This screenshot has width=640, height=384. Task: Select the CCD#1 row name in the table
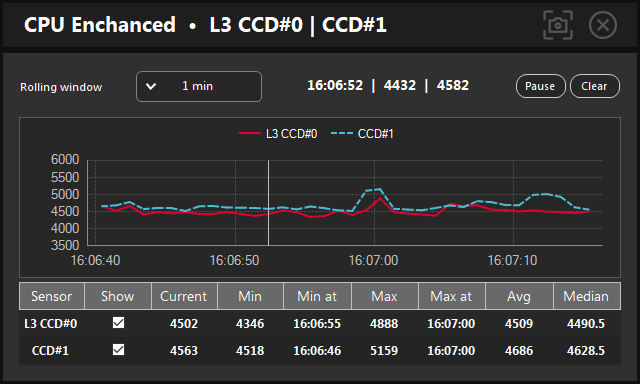pos(50,351)
